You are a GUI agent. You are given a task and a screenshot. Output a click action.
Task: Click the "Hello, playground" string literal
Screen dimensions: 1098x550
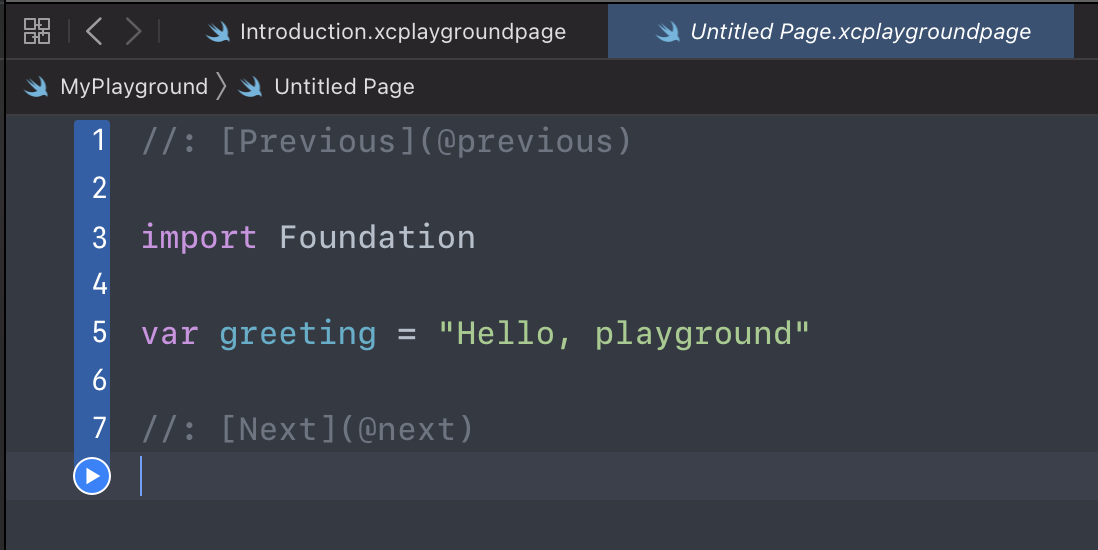click(x=623, y=334)
